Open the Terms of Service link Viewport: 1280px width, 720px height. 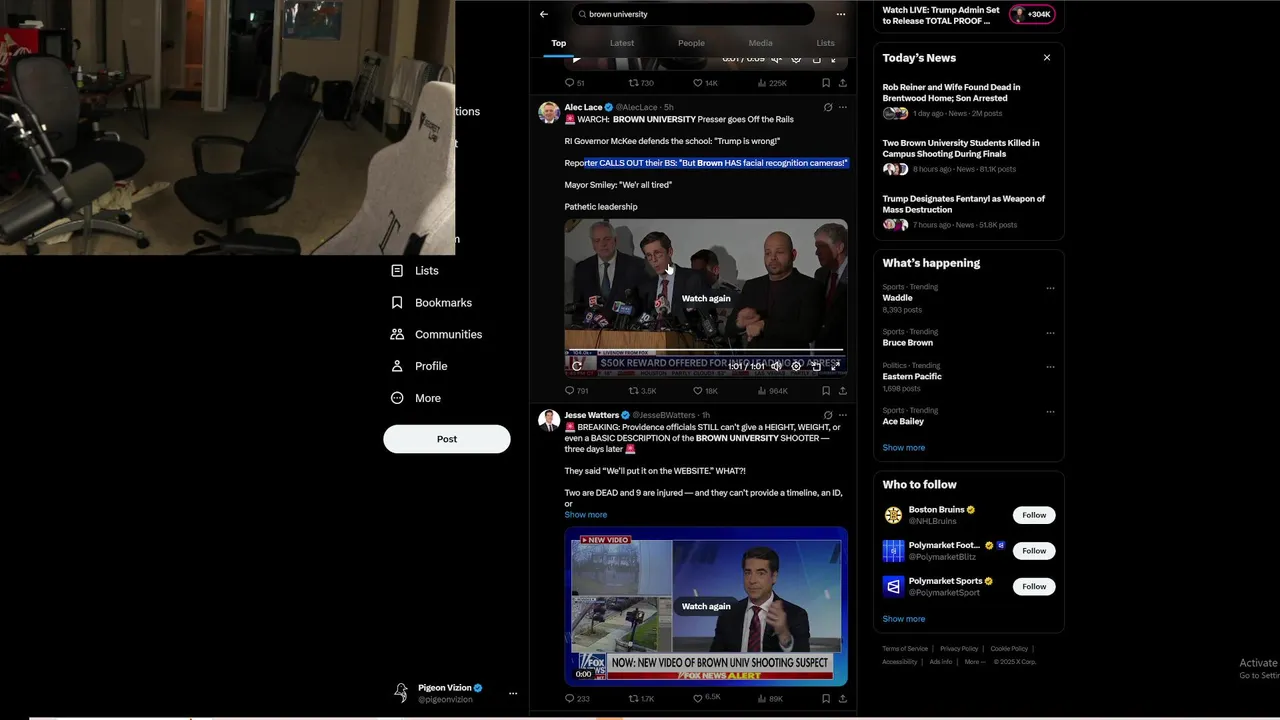[x=905, y=649]
